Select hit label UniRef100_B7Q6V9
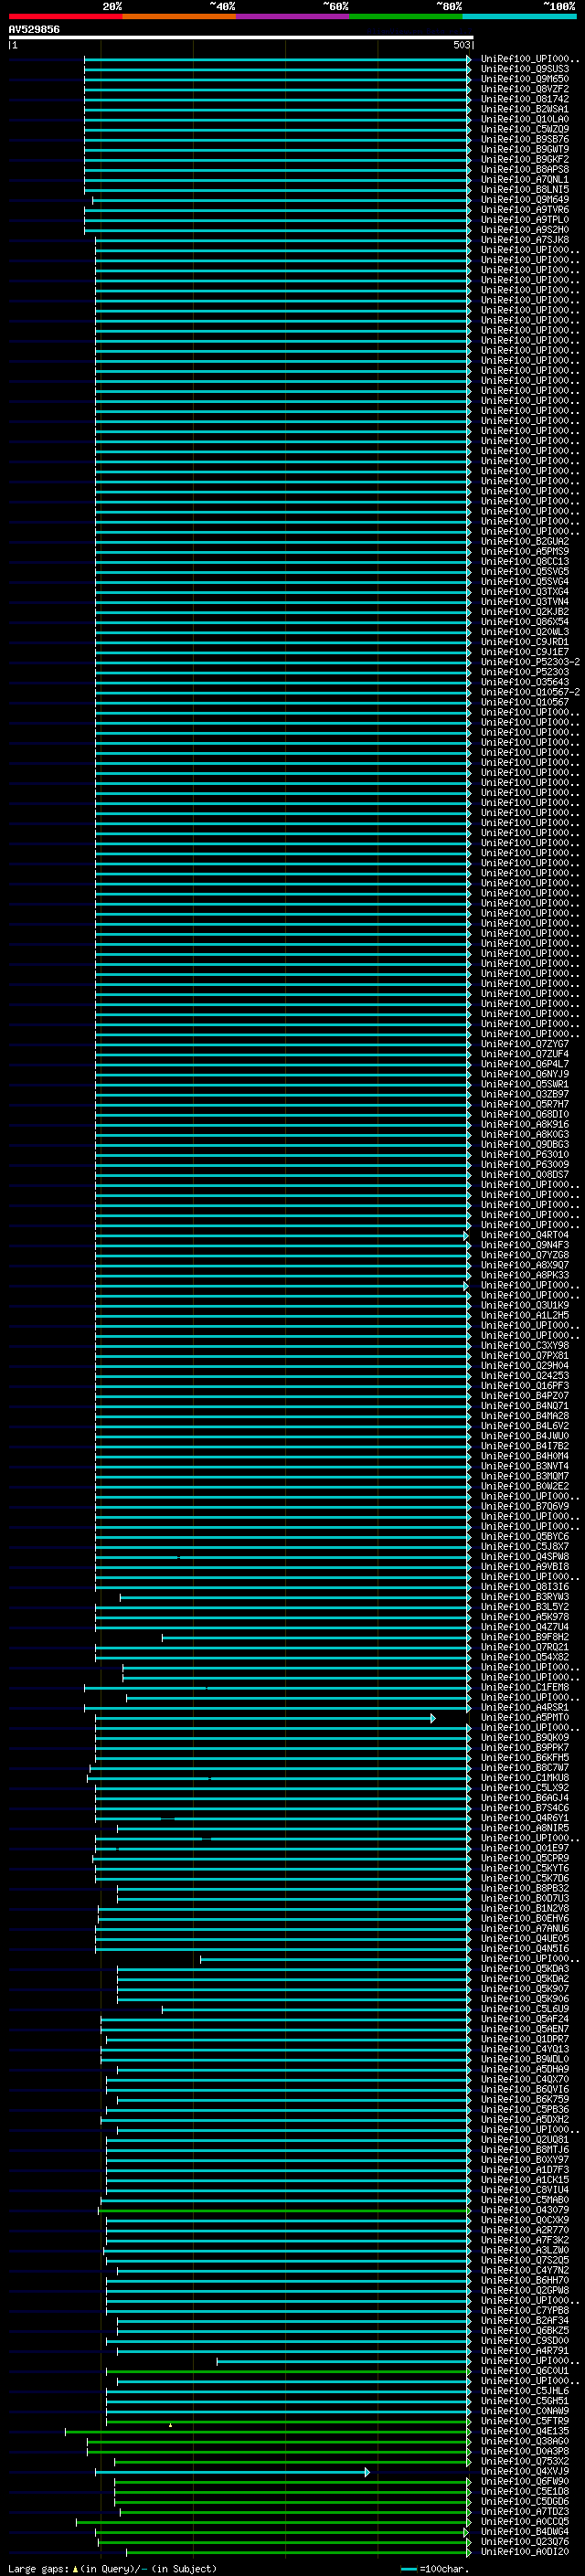 click(x=524, y=1505)
